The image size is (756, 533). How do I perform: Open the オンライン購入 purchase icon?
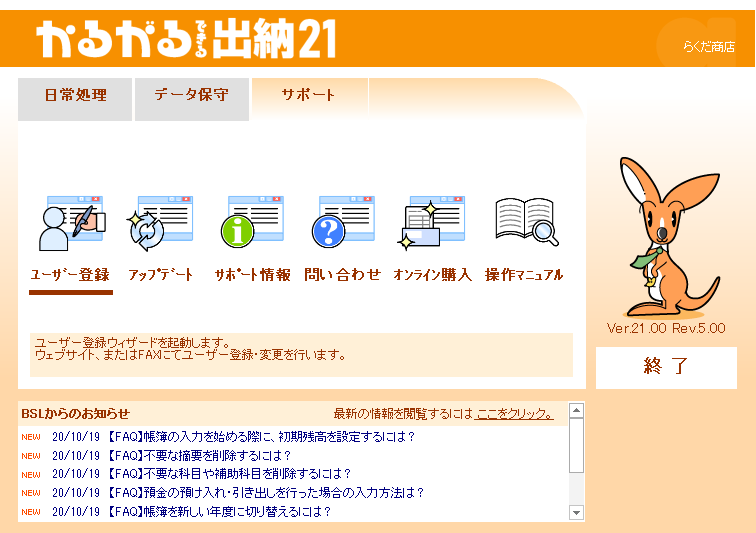[432, 223]
